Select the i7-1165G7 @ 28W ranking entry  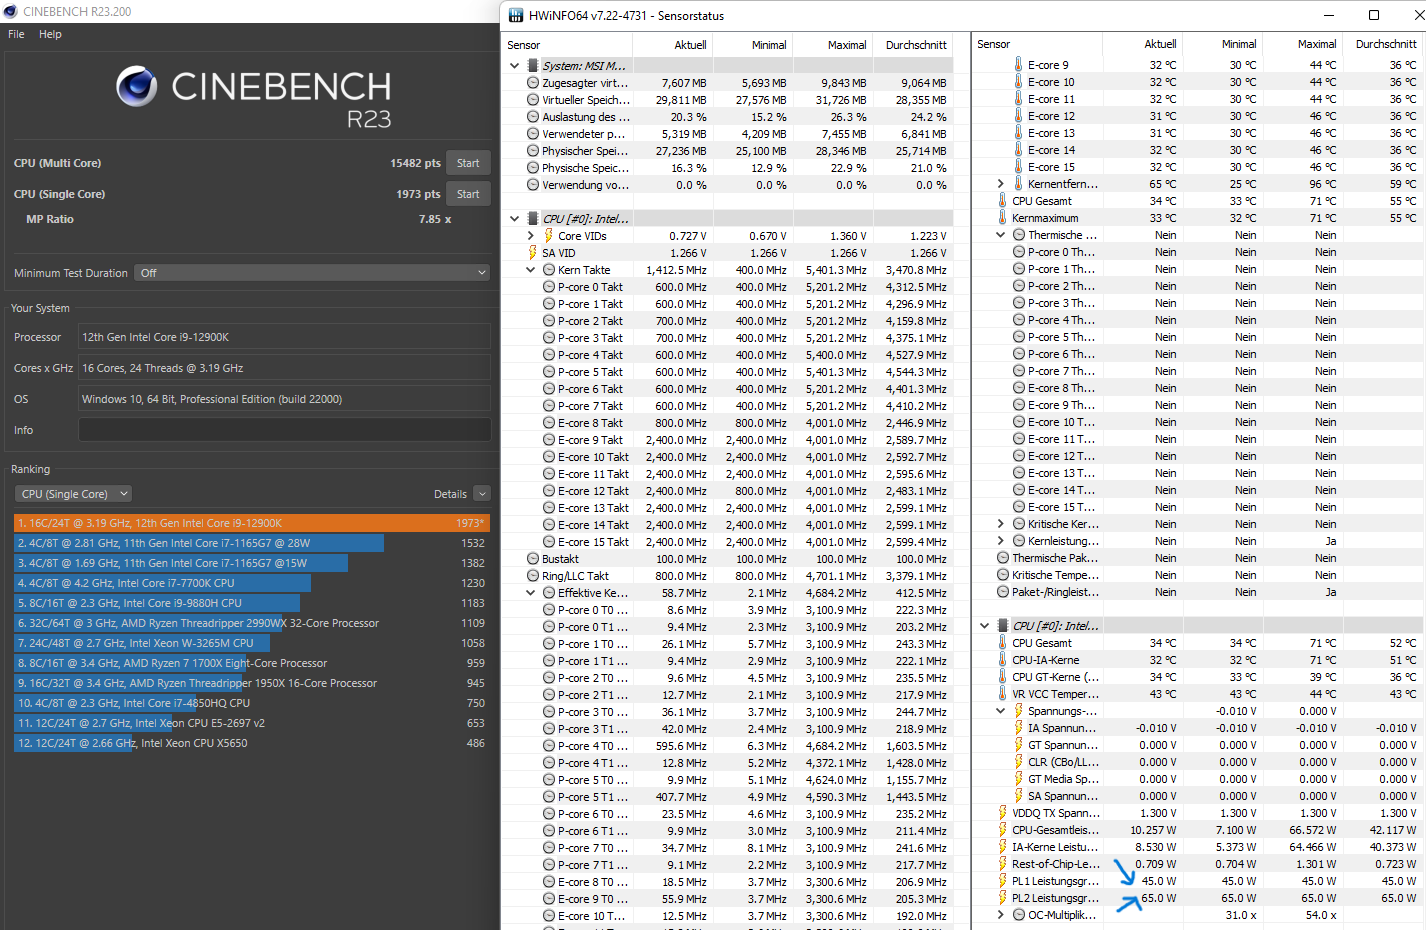click(251, 543)
